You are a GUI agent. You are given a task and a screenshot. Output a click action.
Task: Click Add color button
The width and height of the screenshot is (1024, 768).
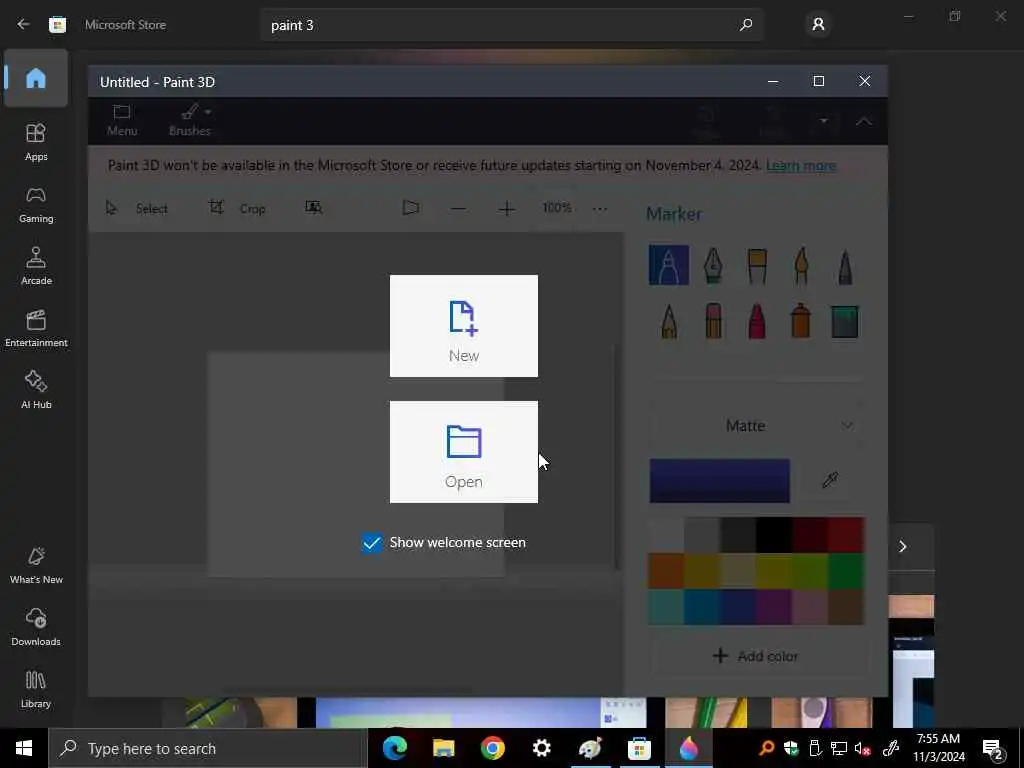coord(758,656)
